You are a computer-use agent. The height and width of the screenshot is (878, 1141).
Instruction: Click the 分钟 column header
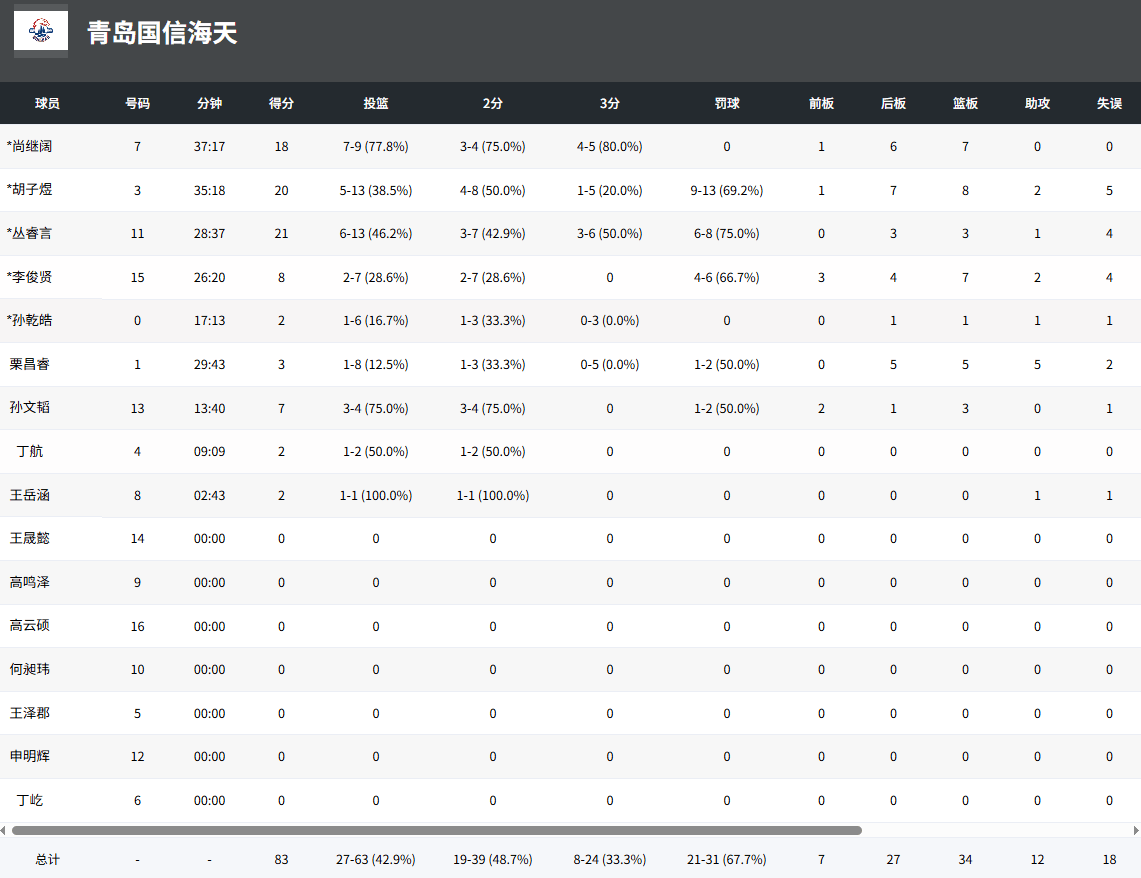click(209, 103)
